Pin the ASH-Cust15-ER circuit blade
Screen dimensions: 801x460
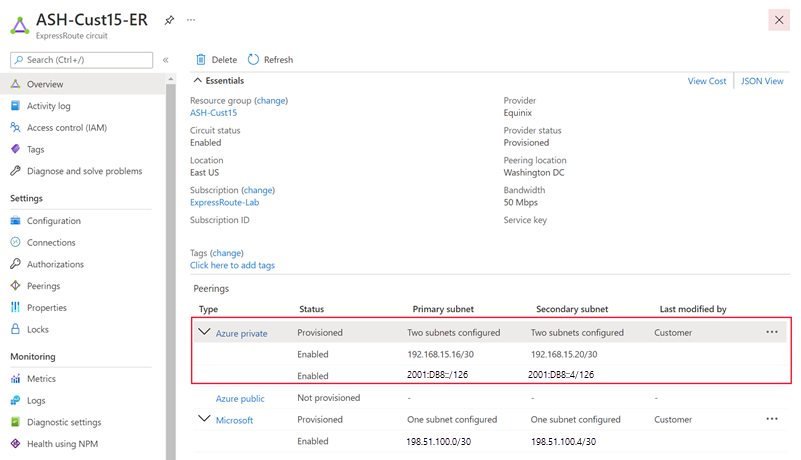tap(169, 20)
